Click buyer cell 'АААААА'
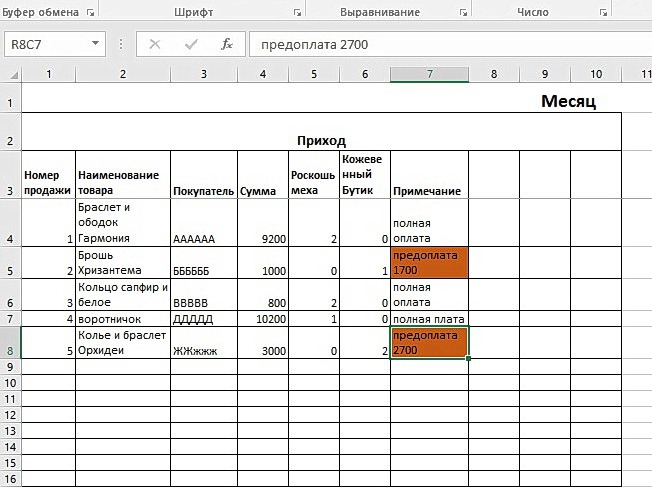The image size is (652, 487). pos(204,222)
